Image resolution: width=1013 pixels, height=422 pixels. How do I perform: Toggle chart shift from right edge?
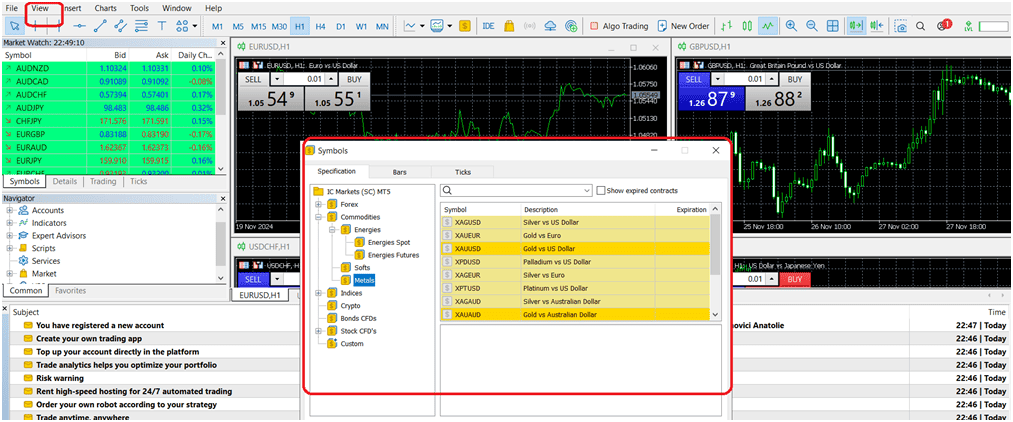(x=877, y=26)
